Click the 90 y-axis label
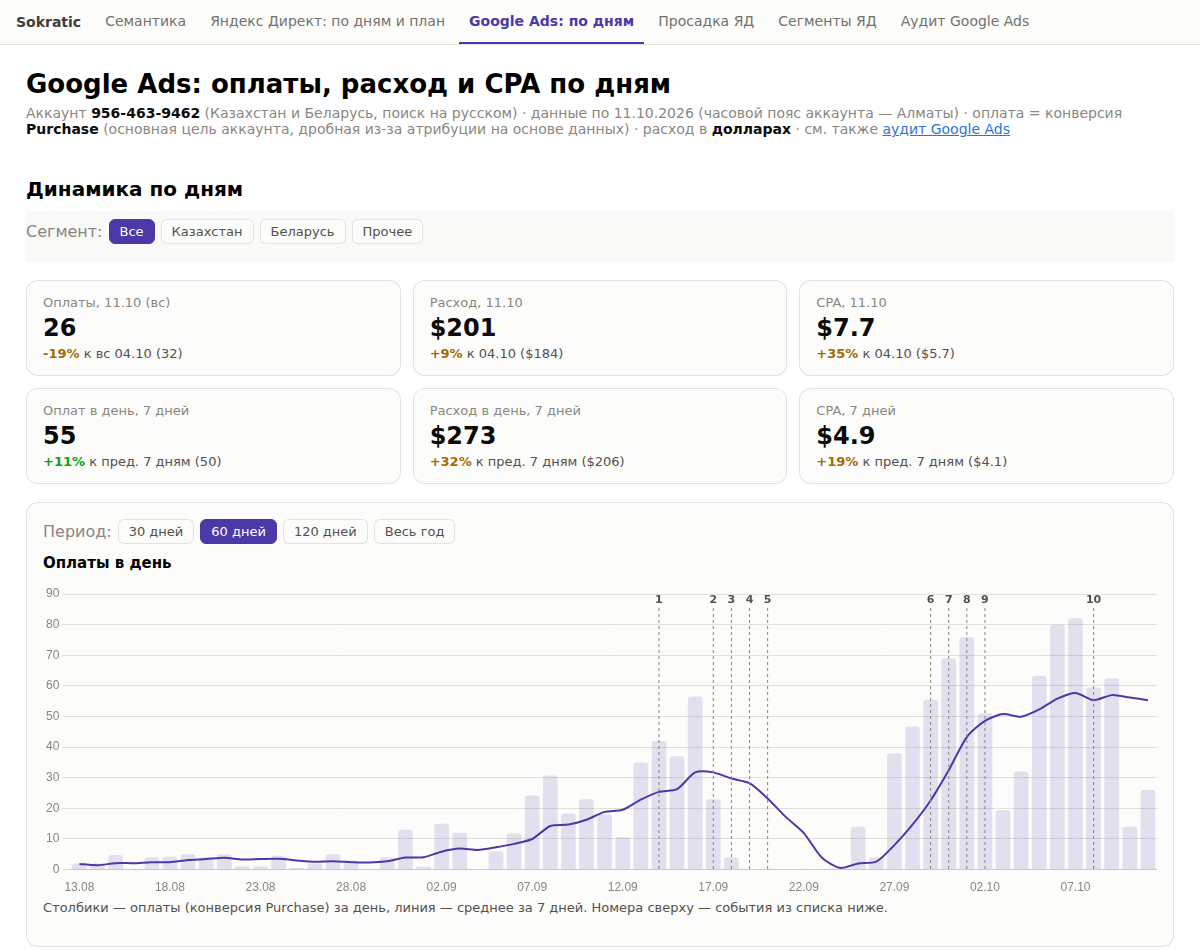The image size is (1200, 950). point(53,594)
